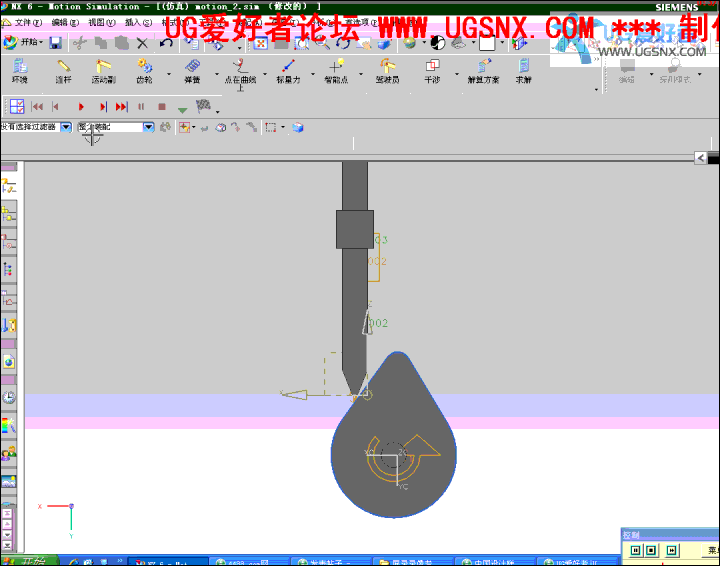Click the orange rotation driver arrow on cam
This screenshot has height=566, width=720.
pos(402,457)
